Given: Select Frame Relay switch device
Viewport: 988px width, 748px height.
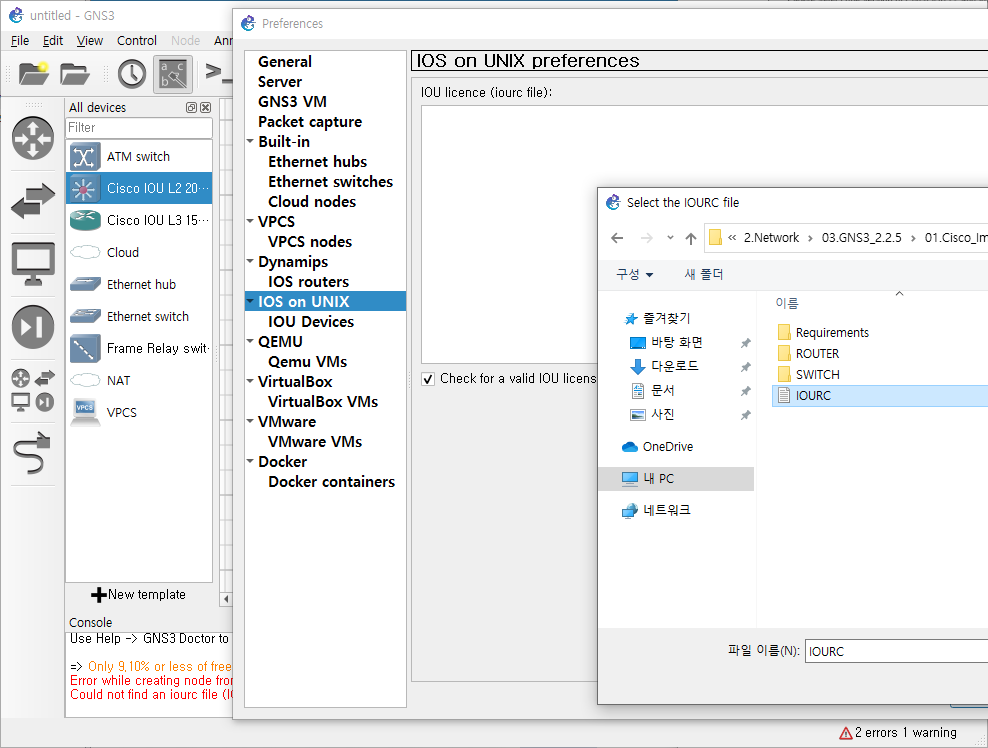Looking at the screenshot, I should click(139, 348).
